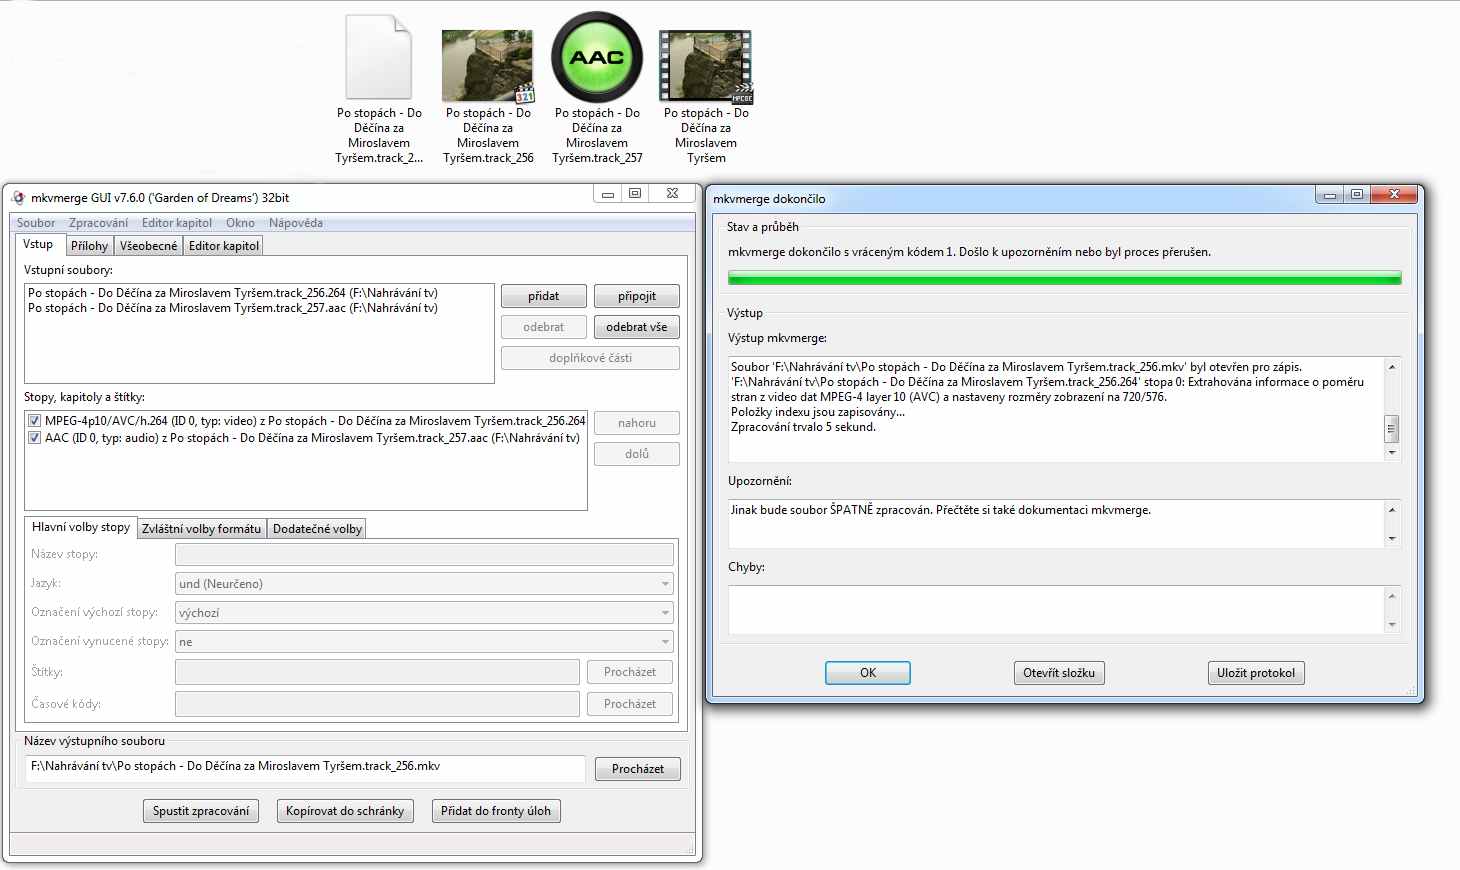Maximize the mkvmerge GUI window
This screenshot has height=870, width=1460.
tap(634, 193)
